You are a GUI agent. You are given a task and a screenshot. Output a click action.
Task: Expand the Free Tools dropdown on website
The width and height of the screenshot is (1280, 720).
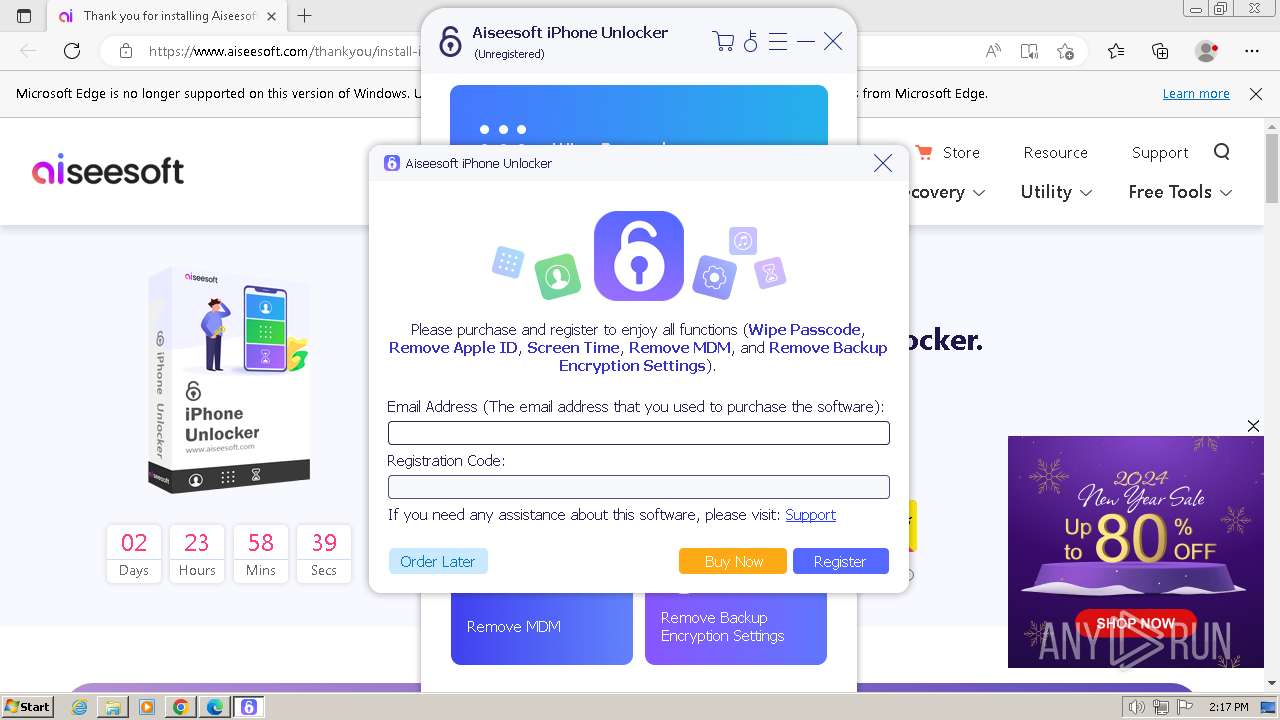coord(1180,192)
